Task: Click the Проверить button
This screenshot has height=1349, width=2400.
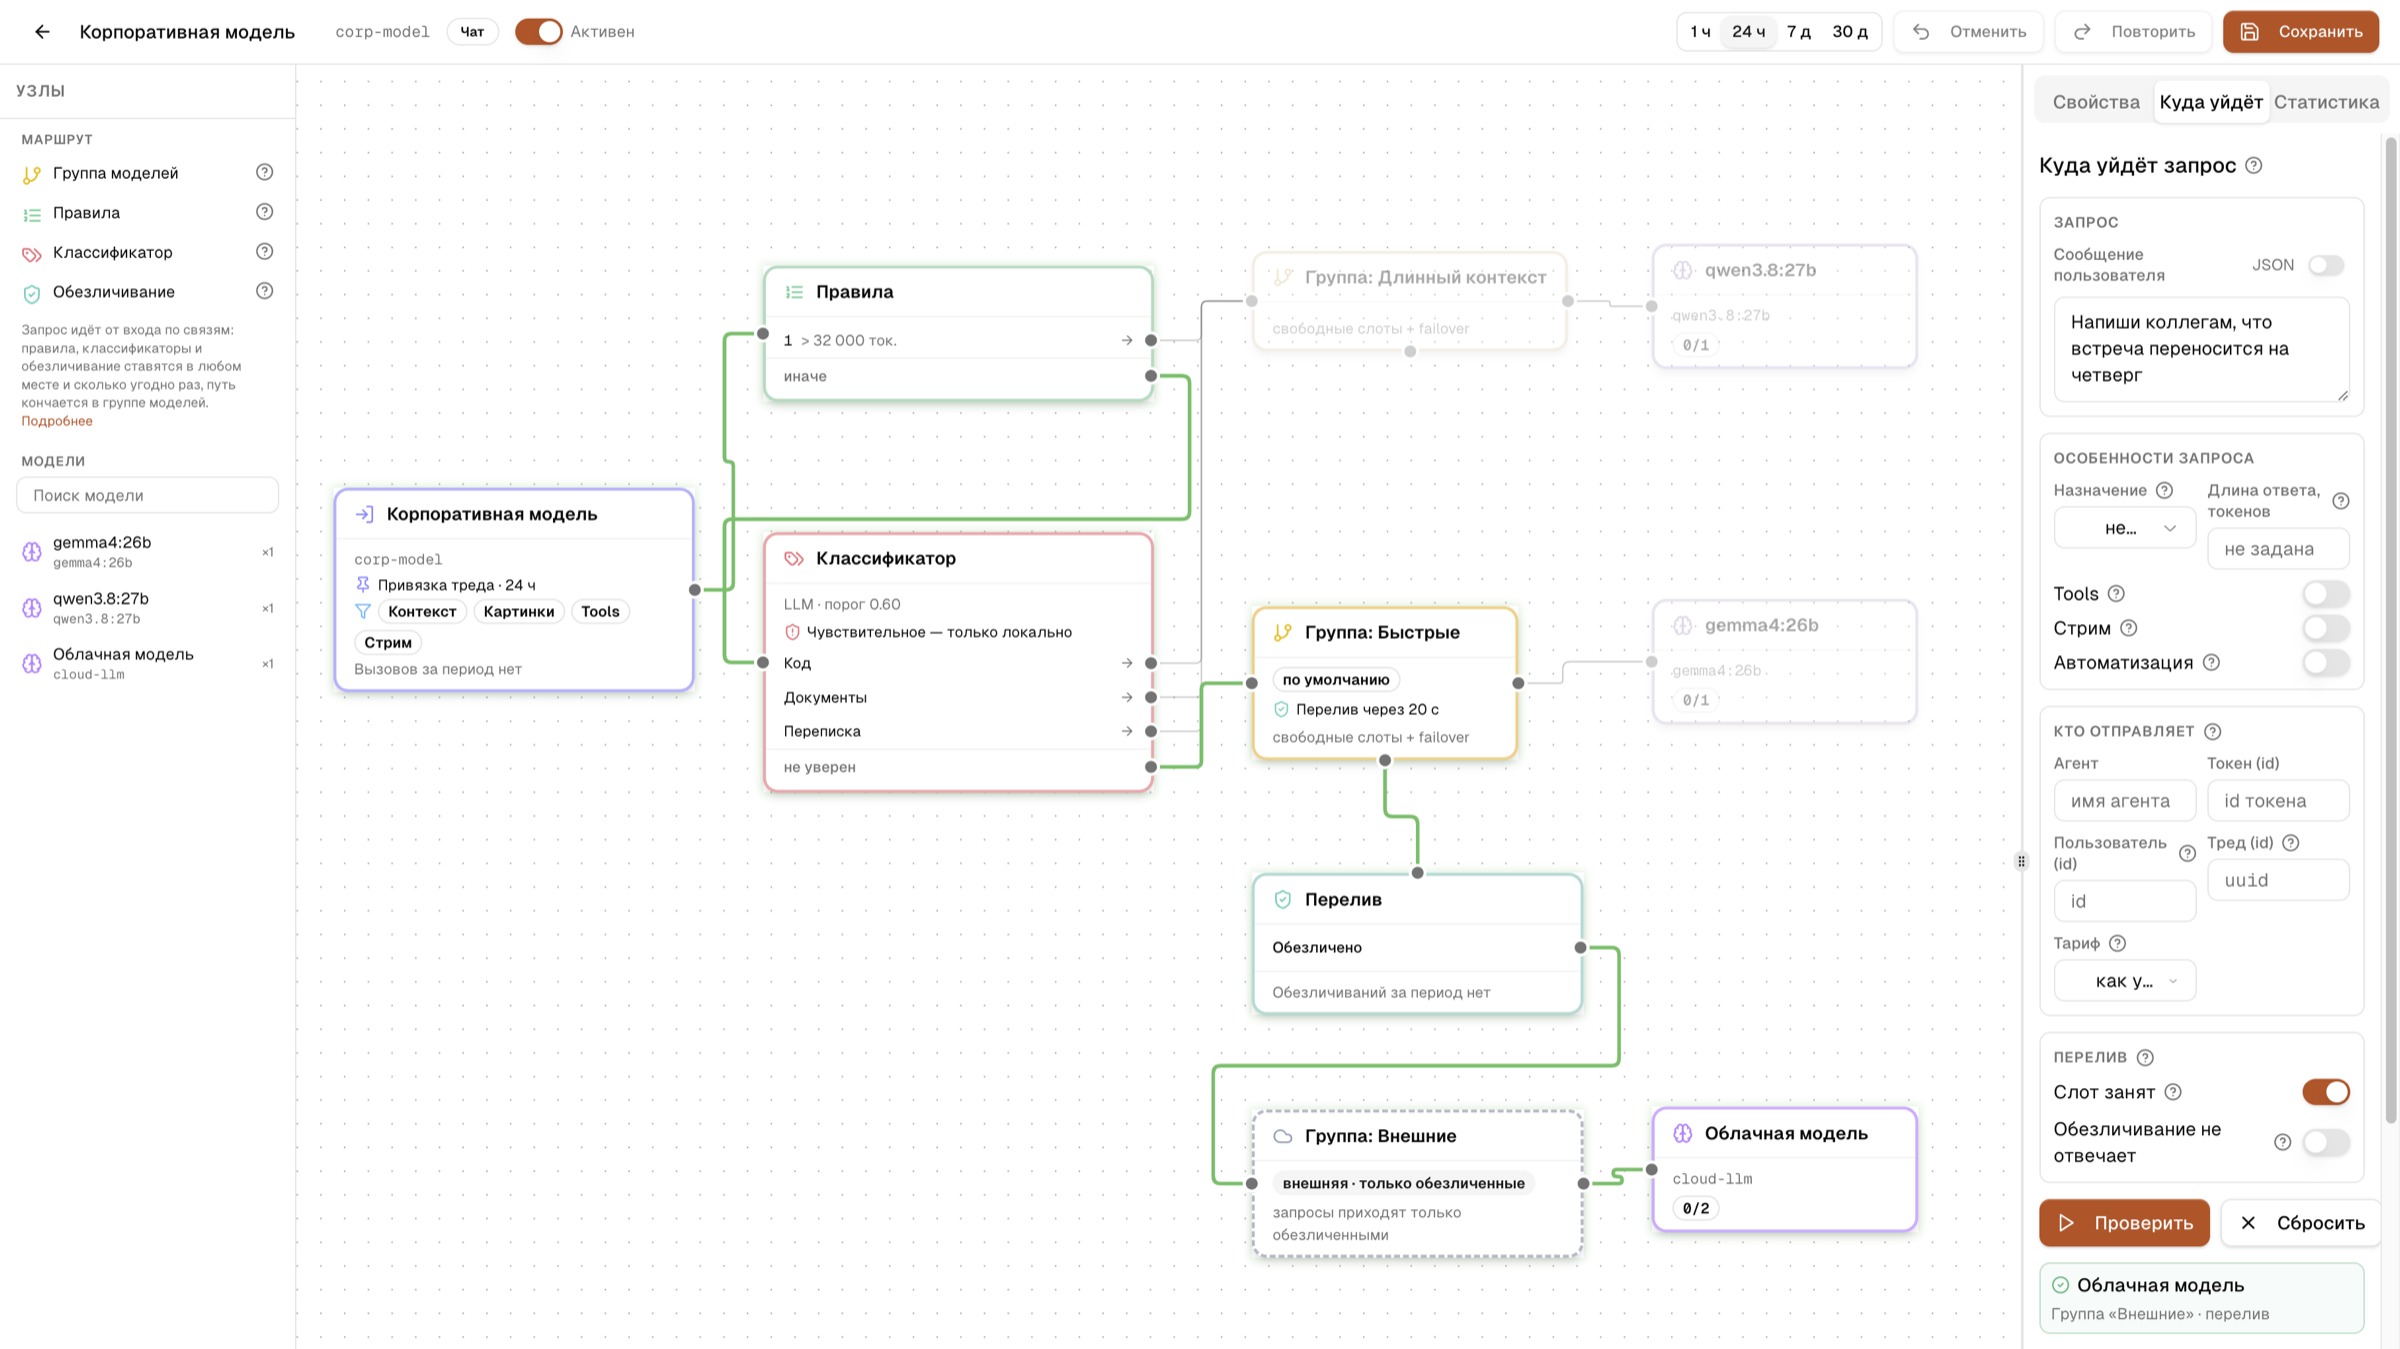Action: coord(2124,1223)
